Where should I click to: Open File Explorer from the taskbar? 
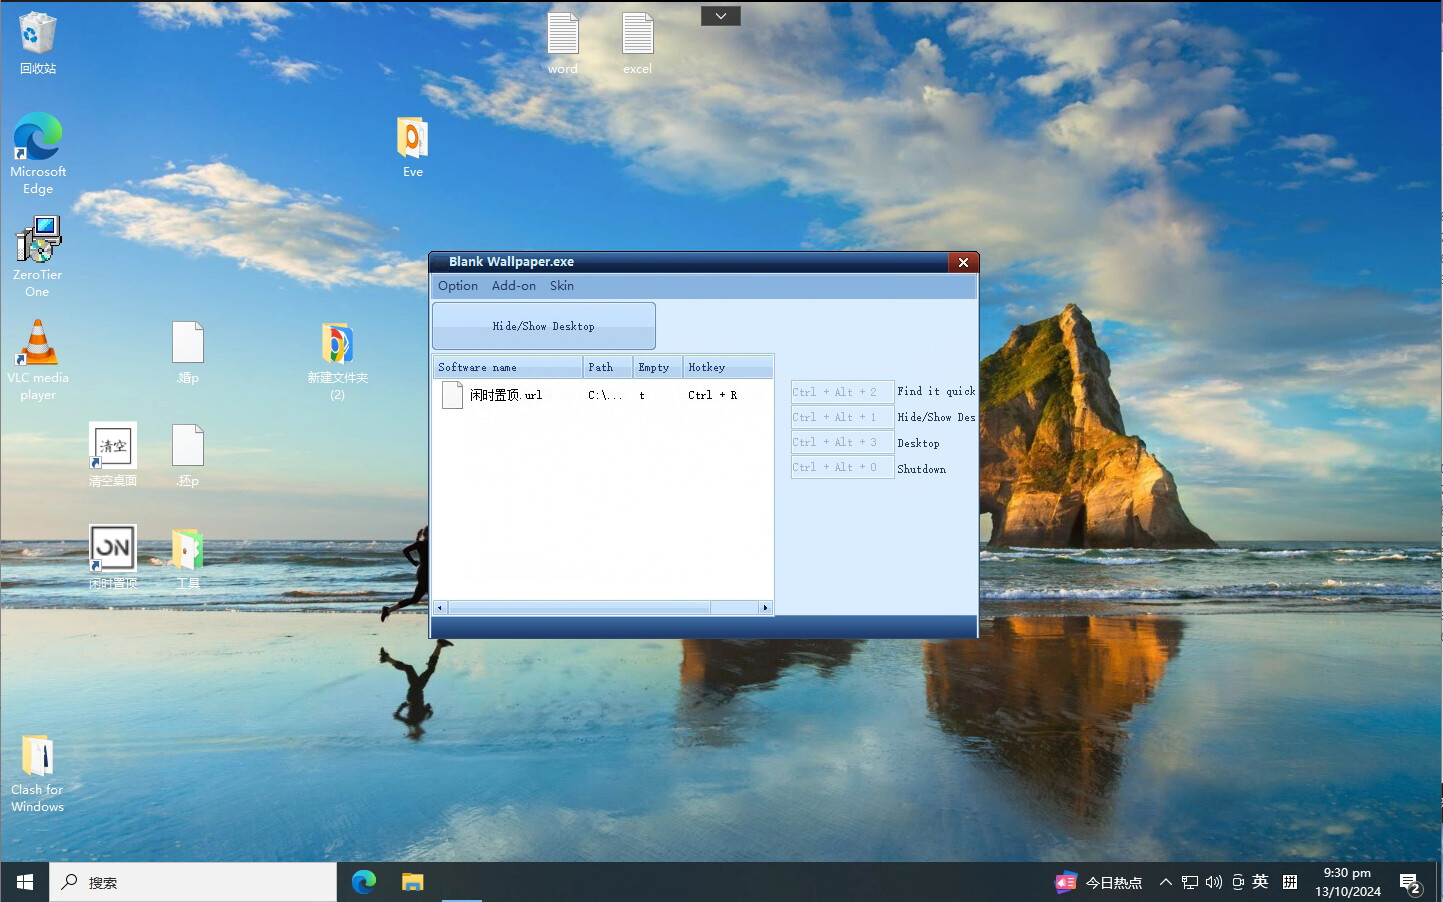pos(412,882)
